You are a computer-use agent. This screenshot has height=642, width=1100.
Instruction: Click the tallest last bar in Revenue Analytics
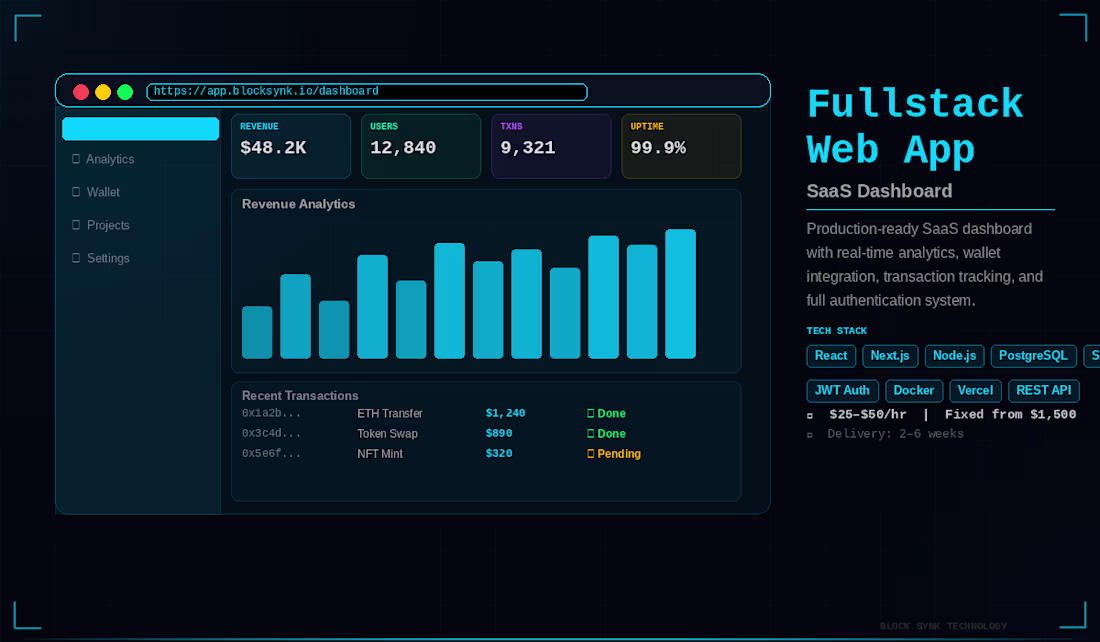[680, 294]
